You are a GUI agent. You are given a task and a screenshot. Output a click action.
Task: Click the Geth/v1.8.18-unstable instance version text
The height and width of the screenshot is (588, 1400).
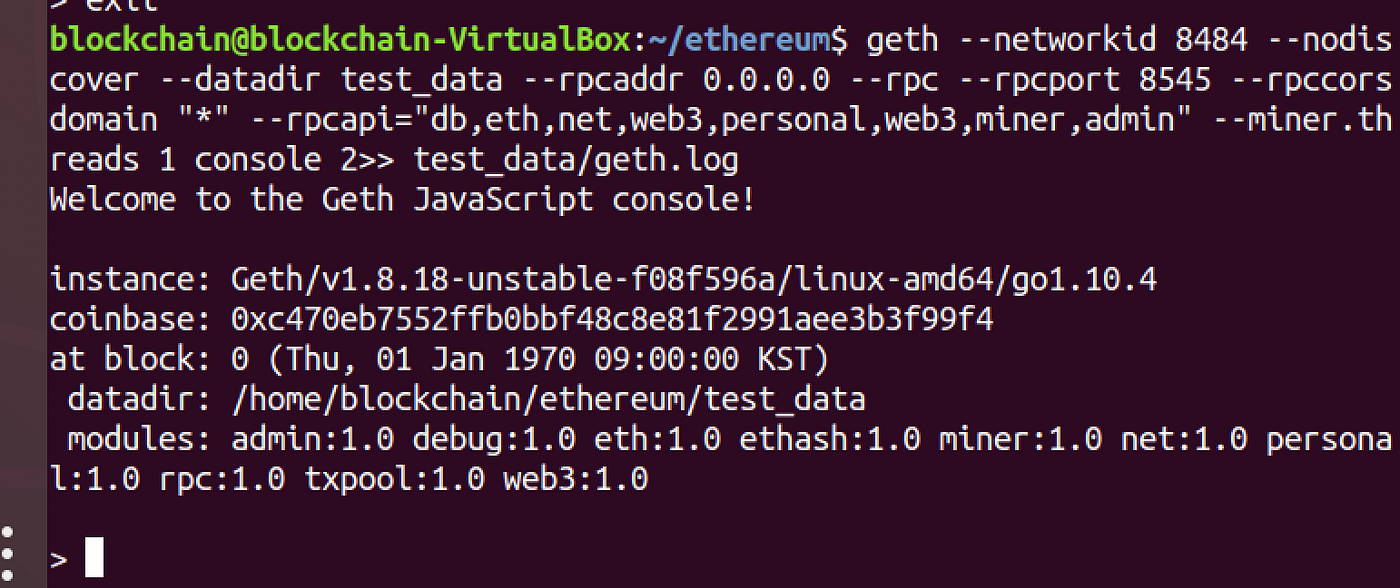point(693,280)
